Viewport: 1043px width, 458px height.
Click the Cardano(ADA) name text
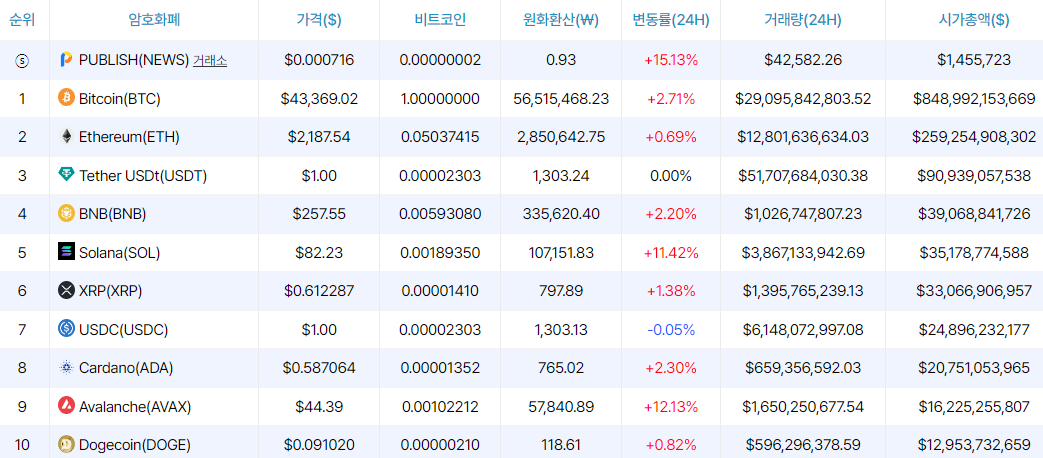(126, 368)
